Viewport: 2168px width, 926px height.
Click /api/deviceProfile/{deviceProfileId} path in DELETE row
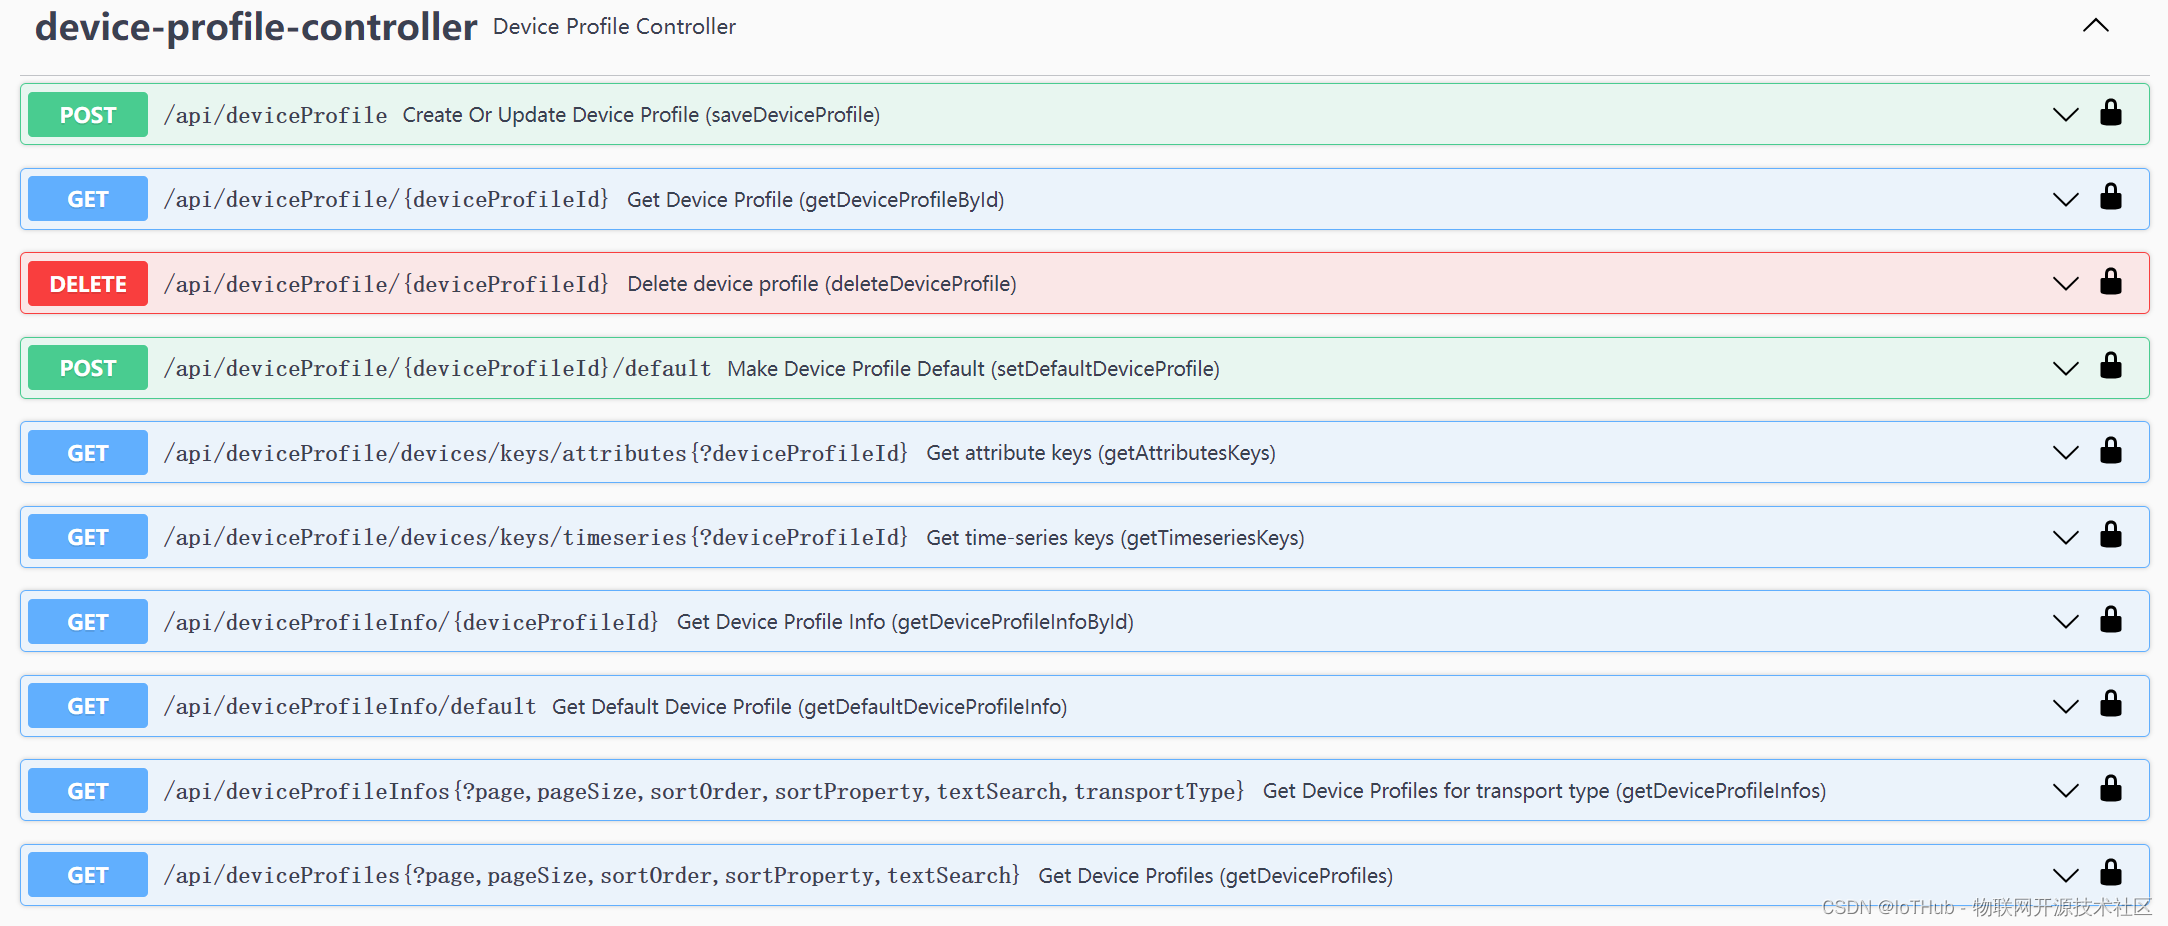386,284
